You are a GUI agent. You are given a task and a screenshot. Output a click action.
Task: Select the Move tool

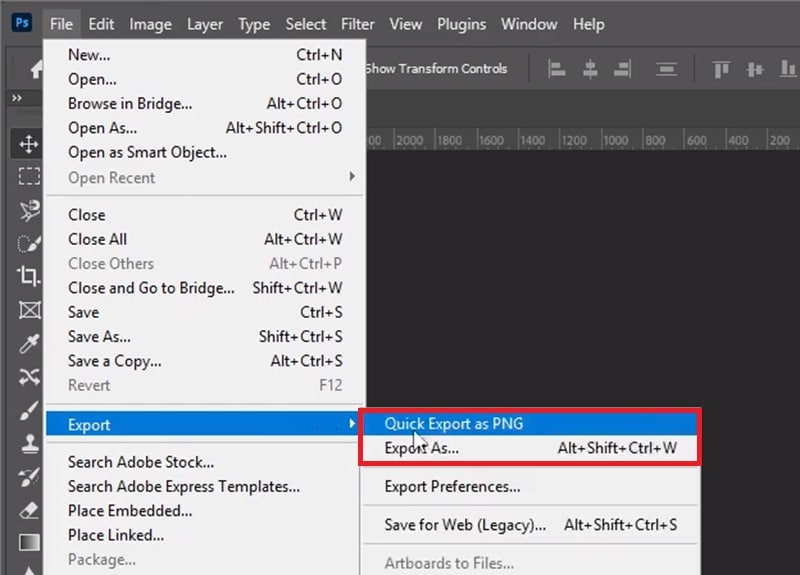(x=29, y=144)
